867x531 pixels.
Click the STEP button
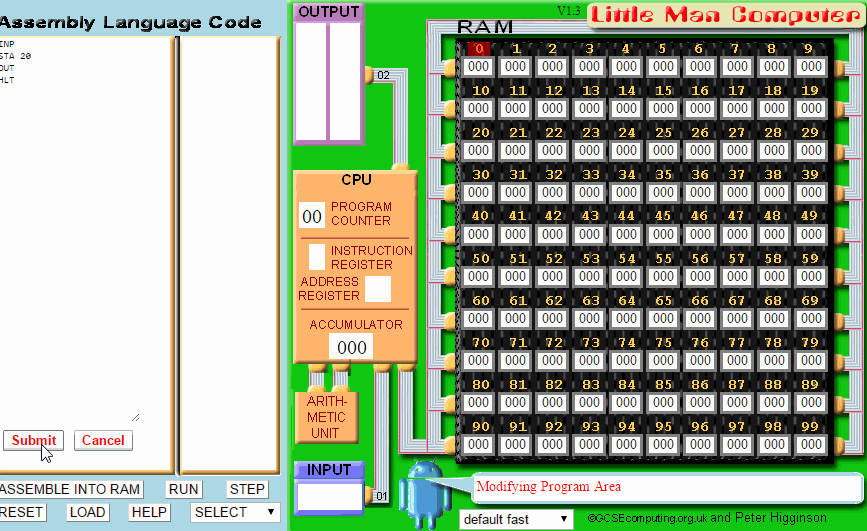point(247,489)
